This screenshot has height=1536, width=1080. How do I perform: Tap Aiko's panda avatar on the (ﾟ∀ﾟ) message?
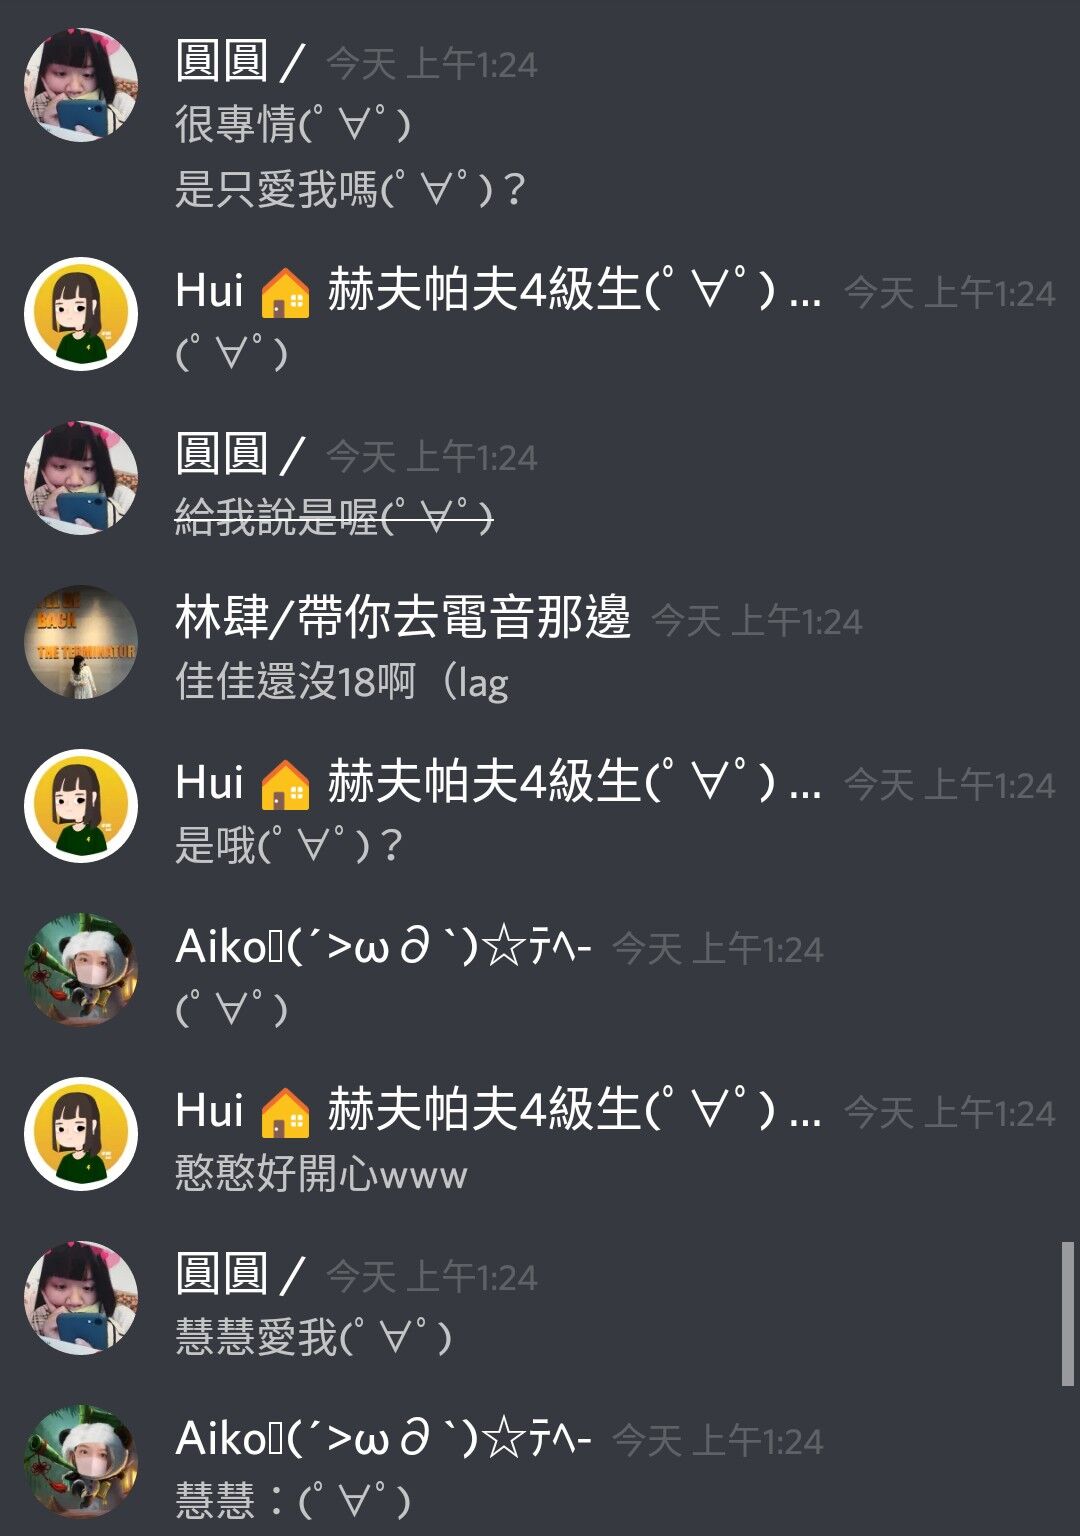point(81,970)
